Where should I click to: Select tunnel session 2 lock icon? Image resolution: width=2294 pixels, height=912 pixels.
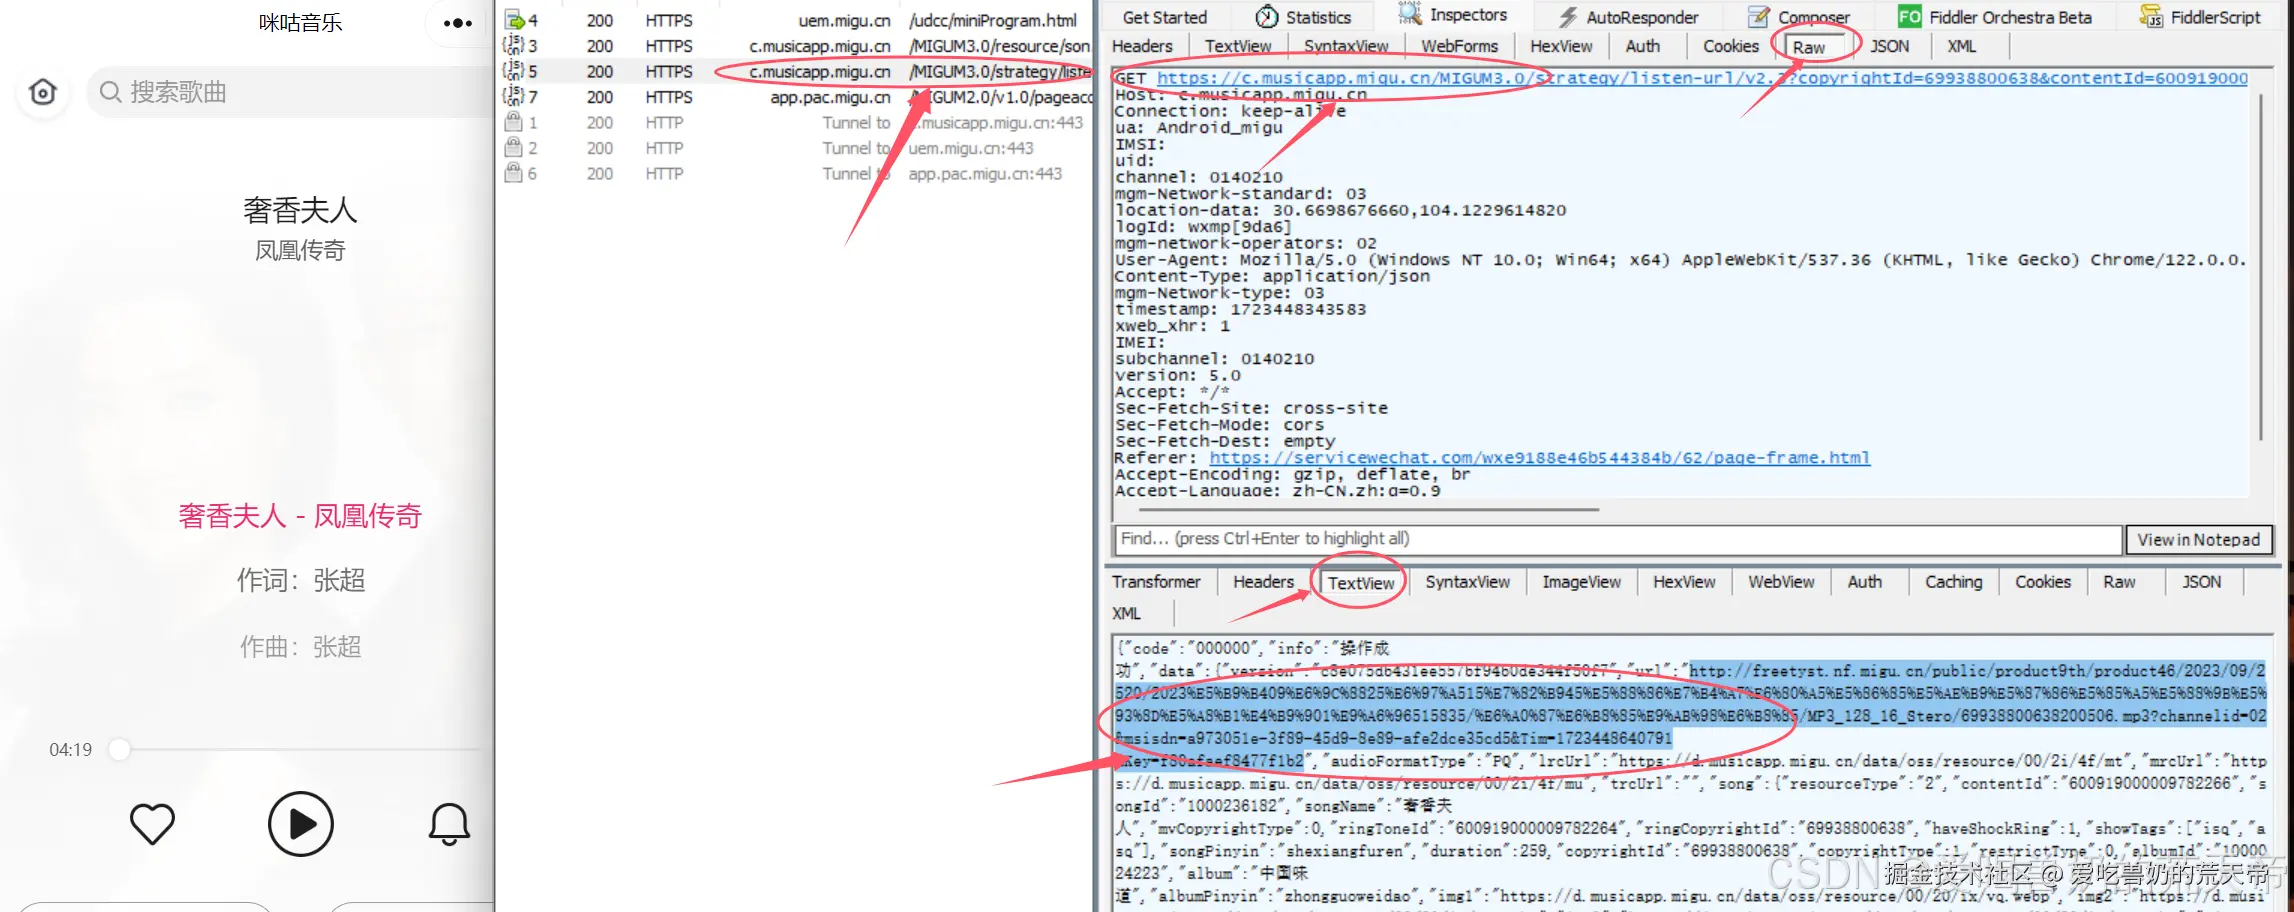(x=514, y=148)
